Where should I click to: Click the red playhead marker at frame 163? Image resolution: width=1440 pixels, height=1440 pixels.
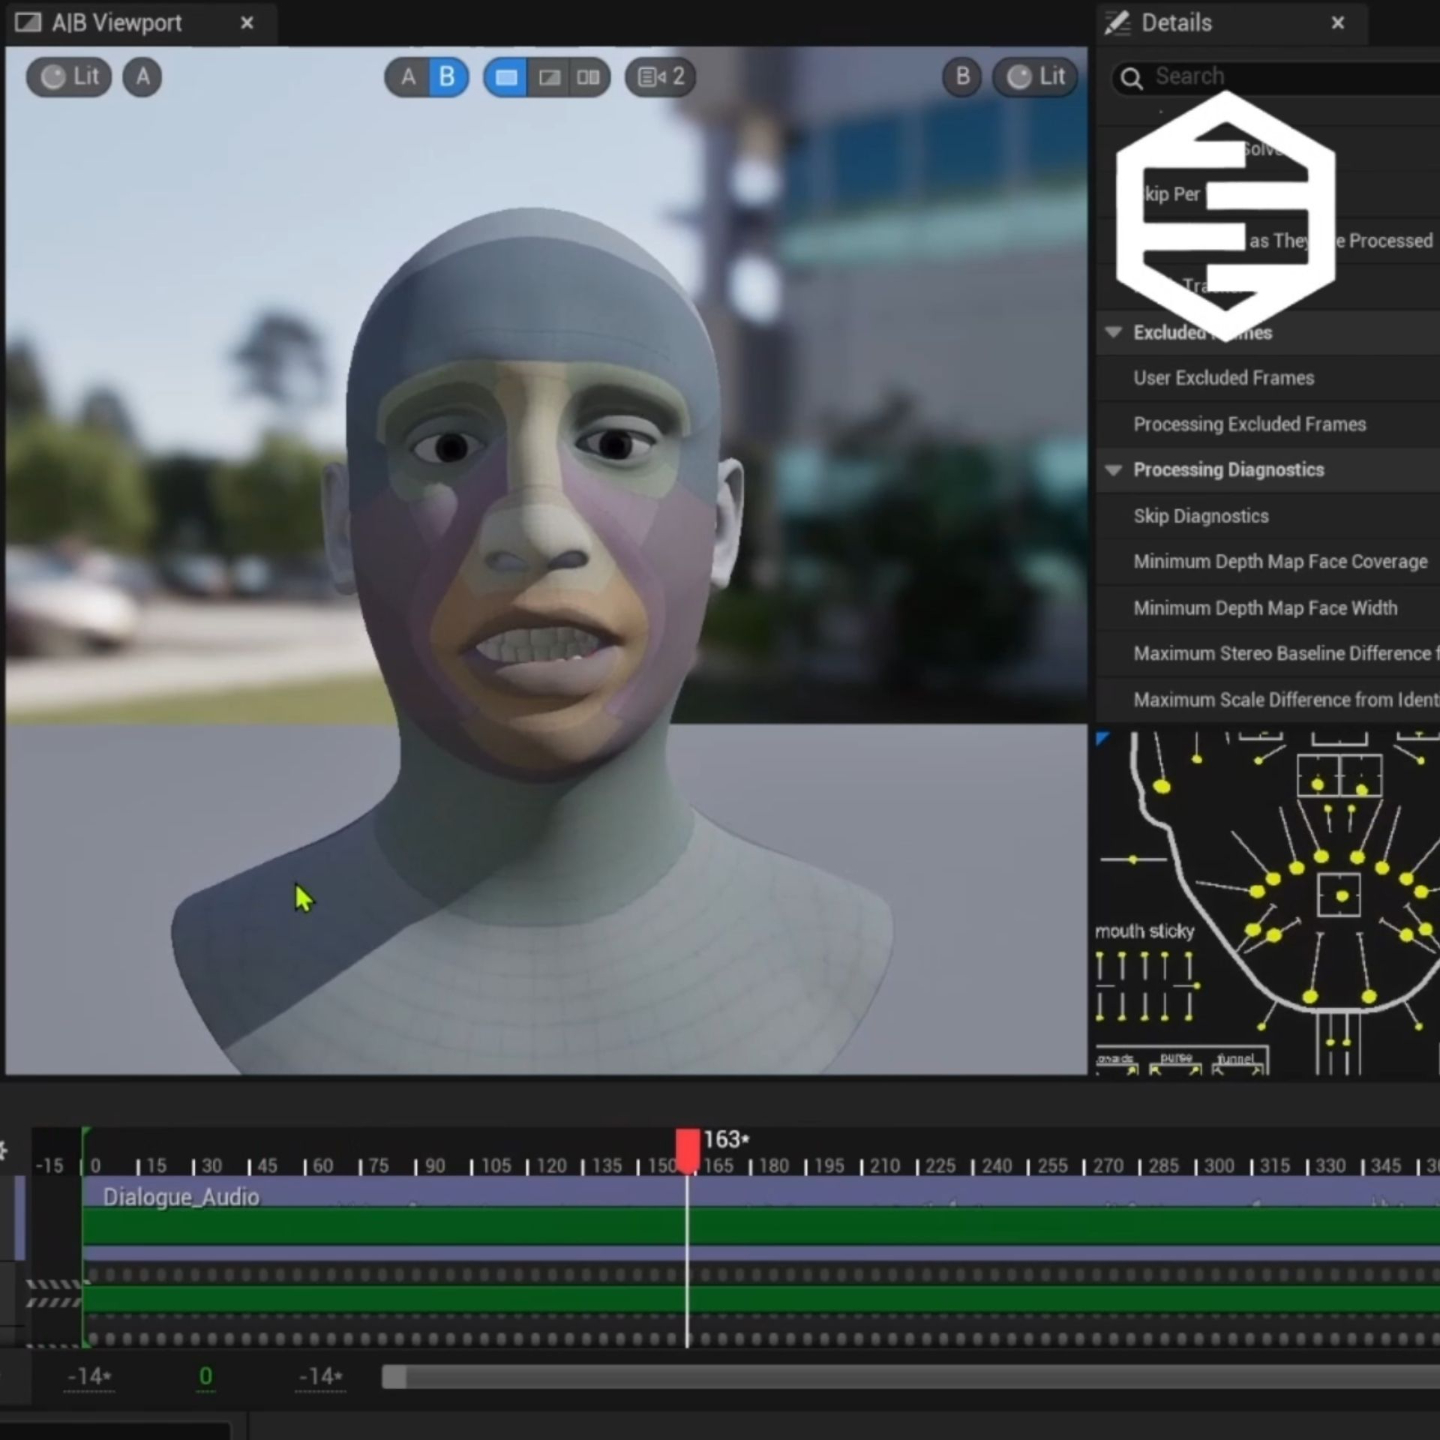point(688,1149)
